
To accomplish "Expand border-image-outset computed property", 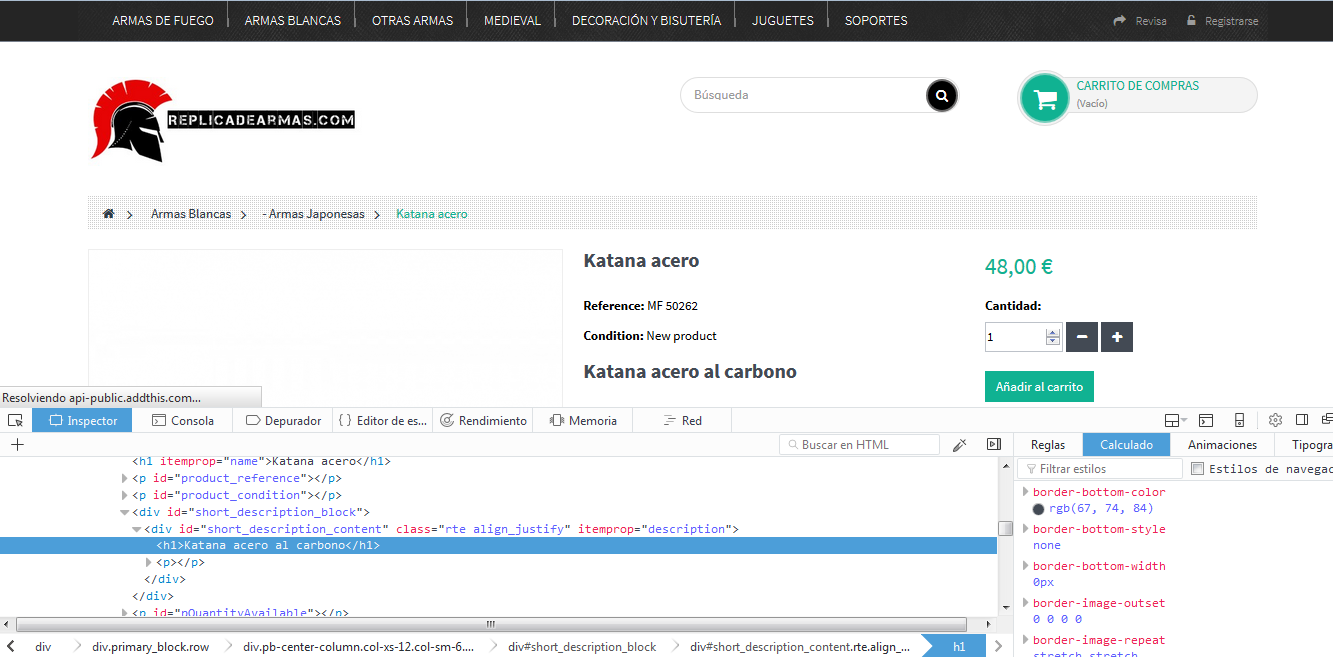I will point(1025,603).
